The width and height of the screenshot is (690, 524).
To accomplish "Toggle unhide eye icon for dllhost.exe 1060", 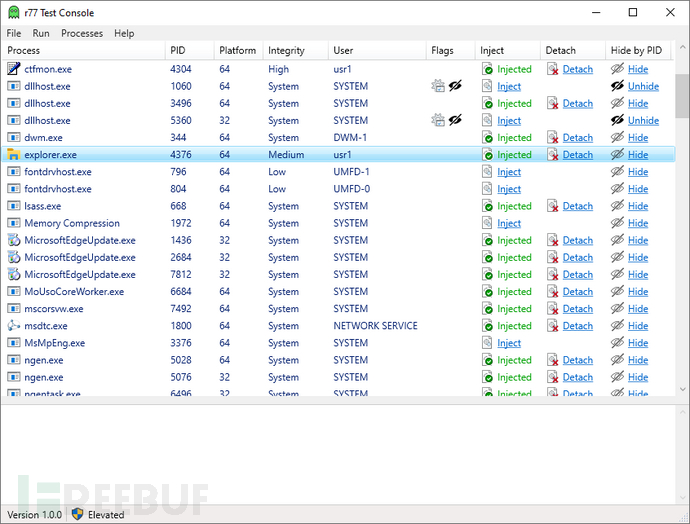I will pos(617,86).
